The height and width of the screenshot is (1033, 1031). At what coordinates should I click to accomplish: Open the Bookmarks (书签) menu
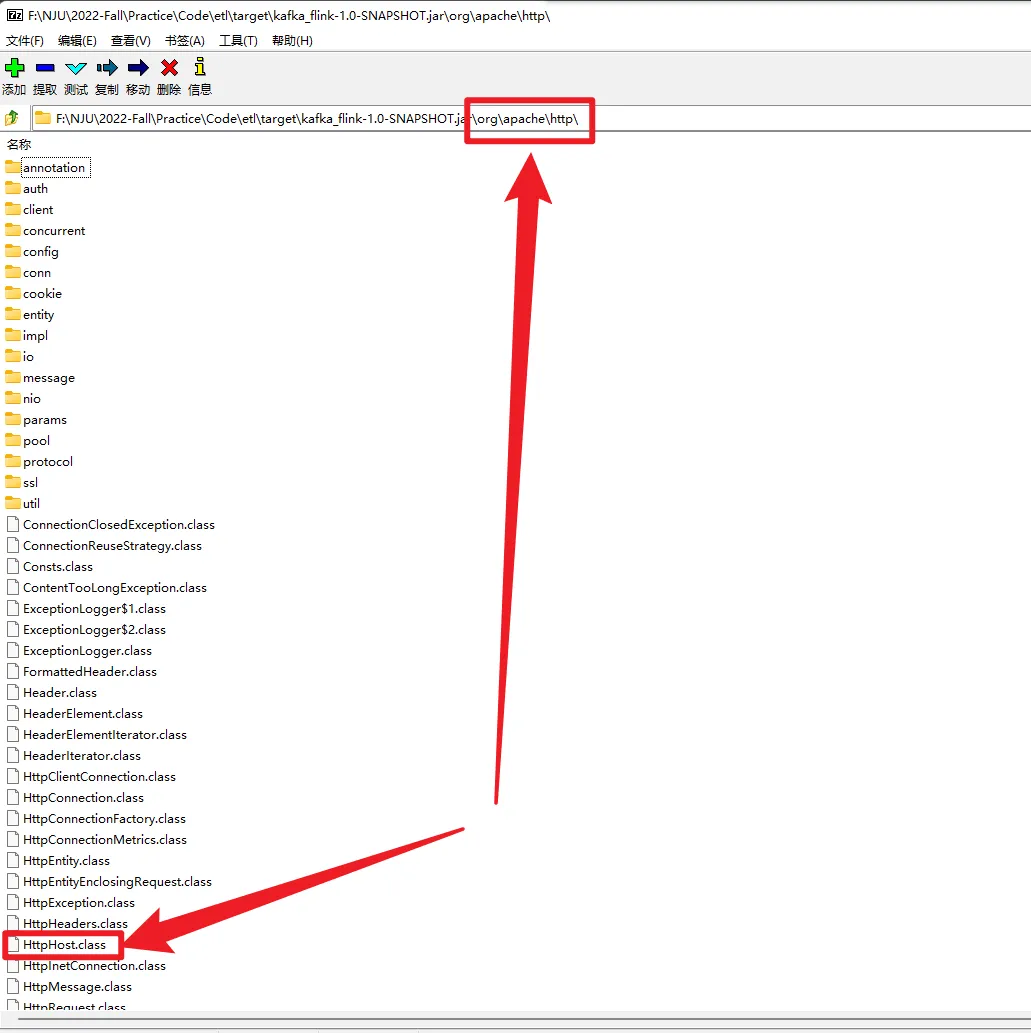[184, 41]
